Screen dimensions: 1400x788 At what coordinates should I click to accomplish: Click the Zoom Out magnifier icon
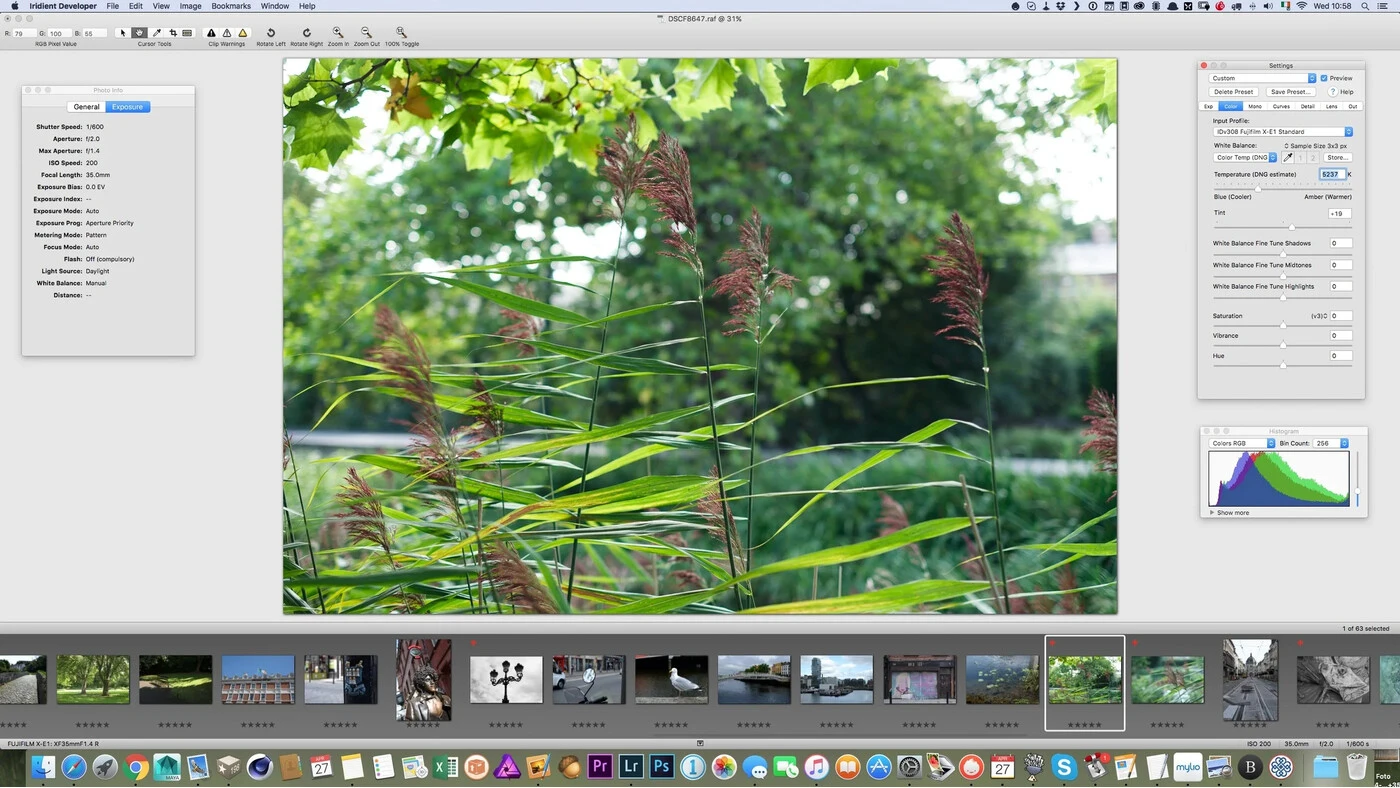366,33
